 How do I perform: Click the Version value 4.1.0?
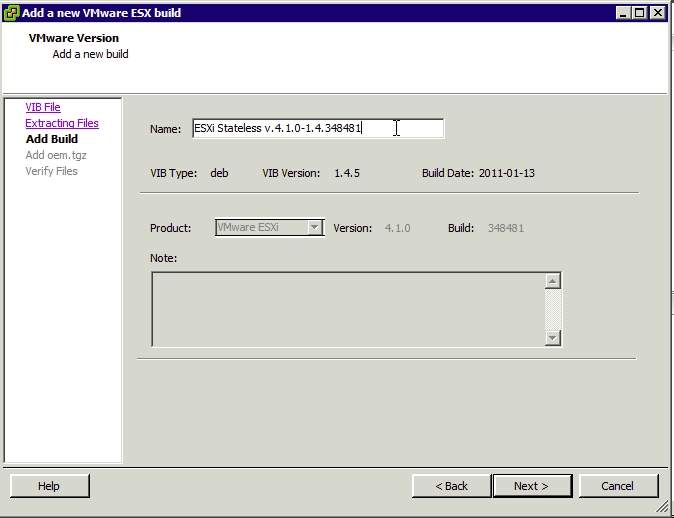pos(398,228)
